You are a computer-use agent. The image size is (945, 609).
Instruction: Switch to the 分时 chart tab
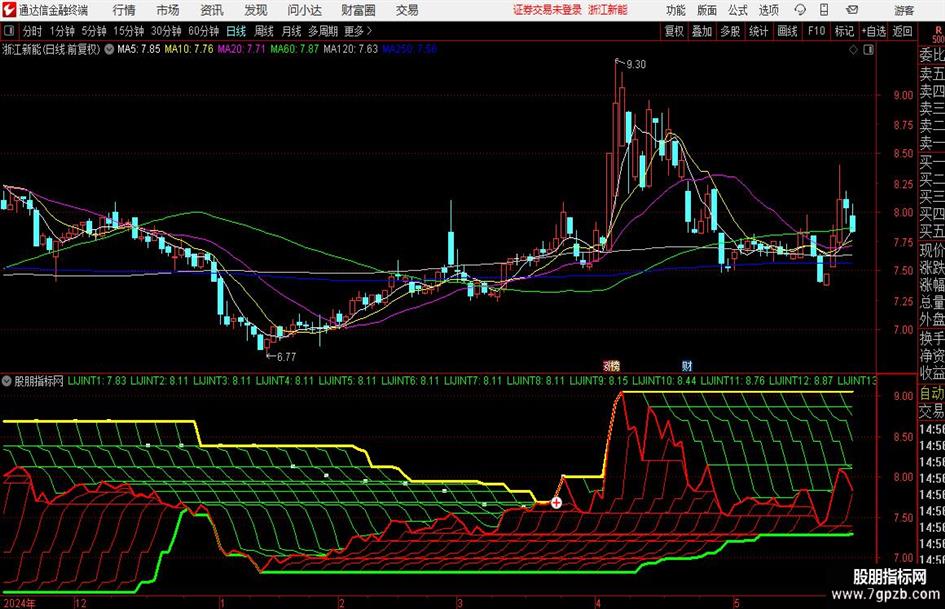[x=32, y=31]
